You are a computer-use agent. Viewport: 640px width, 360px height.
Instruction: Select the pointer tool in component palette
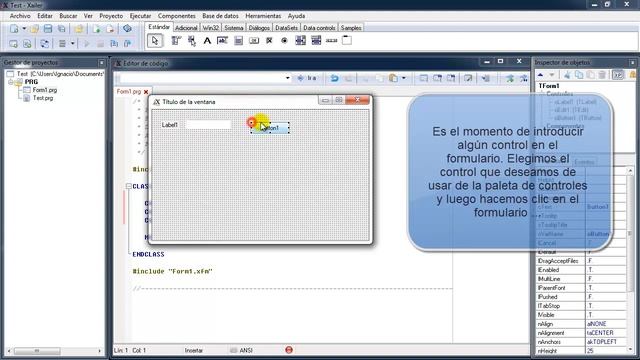click(x=155, y=40)
